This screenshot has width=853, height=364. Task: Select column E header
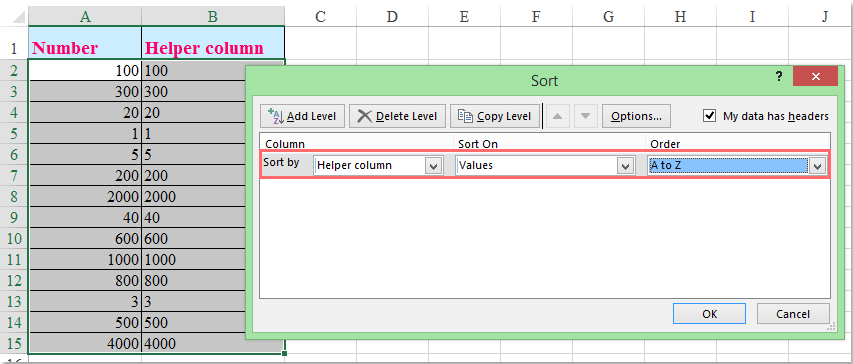coord(464,17)
